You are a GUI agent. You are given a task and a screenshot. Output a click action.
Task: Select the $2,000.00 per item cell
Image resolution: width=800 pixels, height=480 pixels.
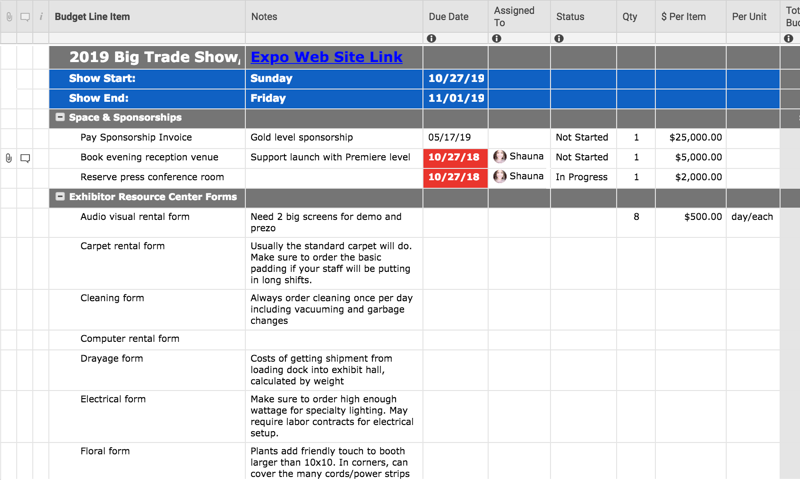(x=691, y=178)
